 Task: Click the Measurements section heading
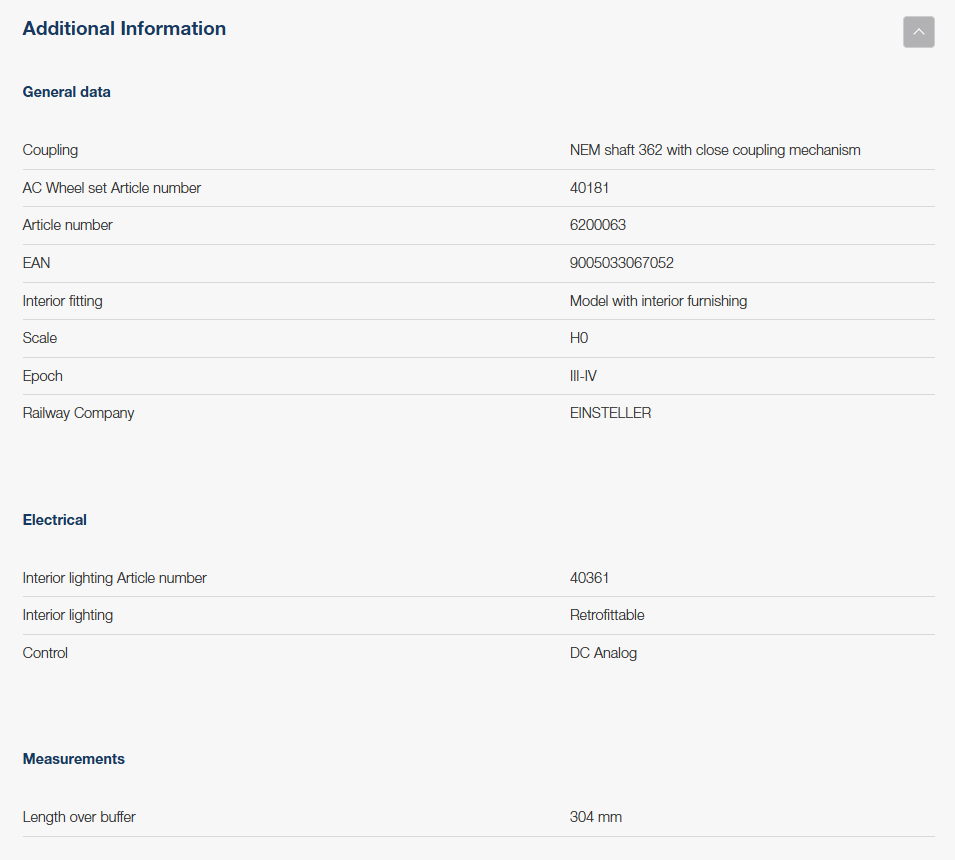pos(74,759)
